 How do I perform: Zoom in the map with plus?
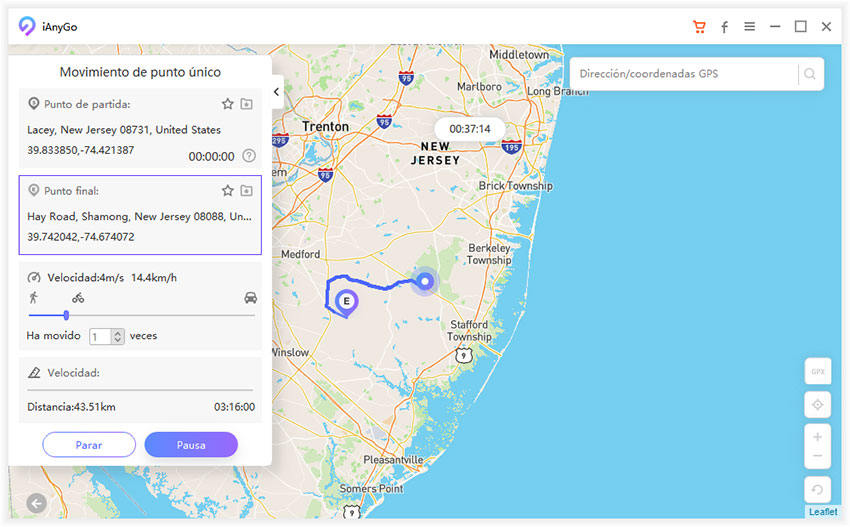(817, 437)
